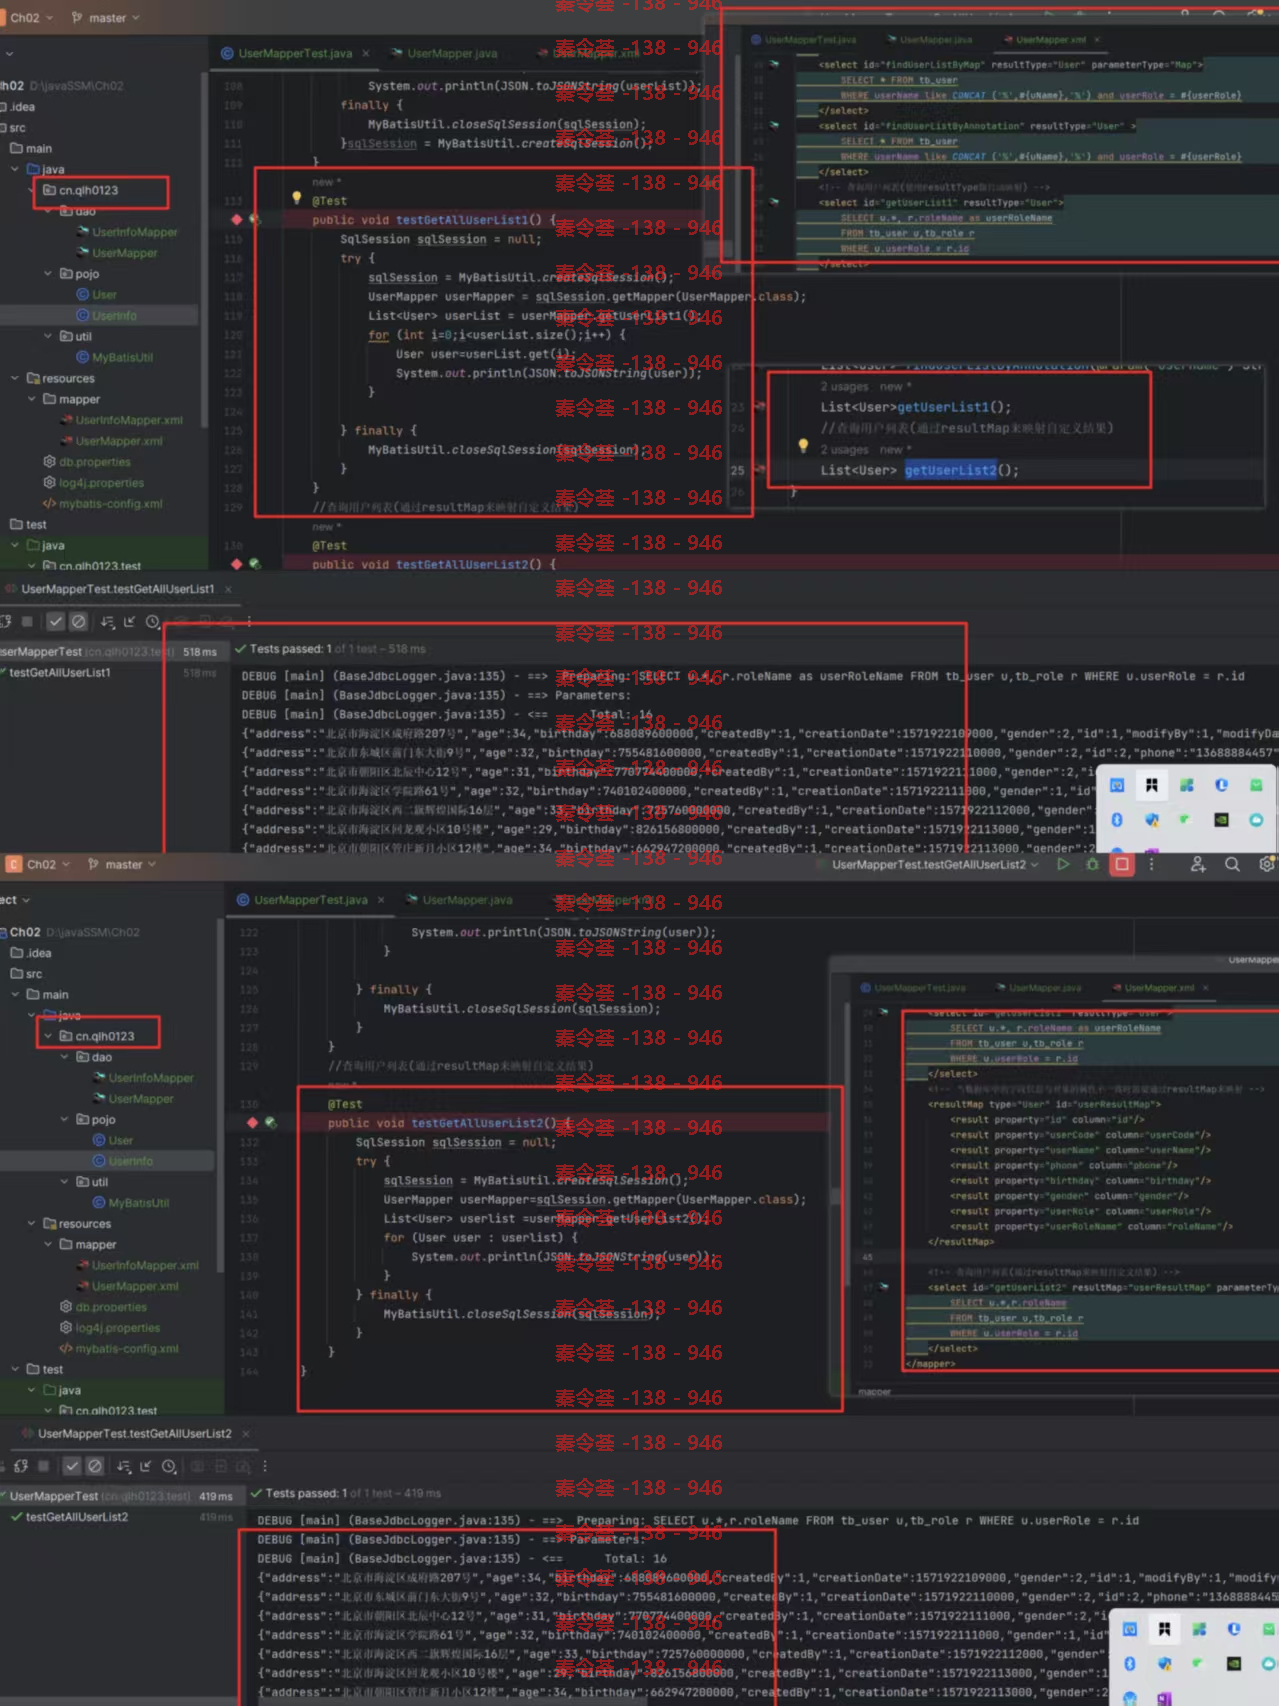Open Search Everywhere magnifier in lower toolbar

click(1232, 865)
